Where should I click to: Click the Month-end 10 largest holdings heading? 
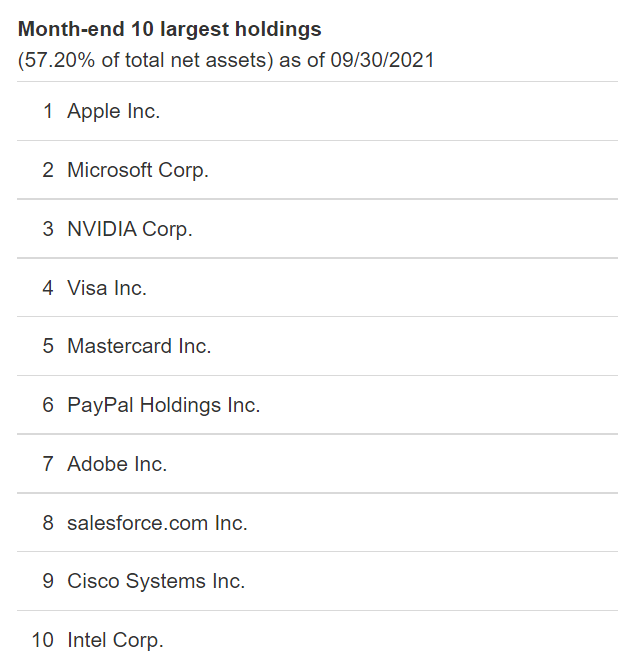point(170,29)
